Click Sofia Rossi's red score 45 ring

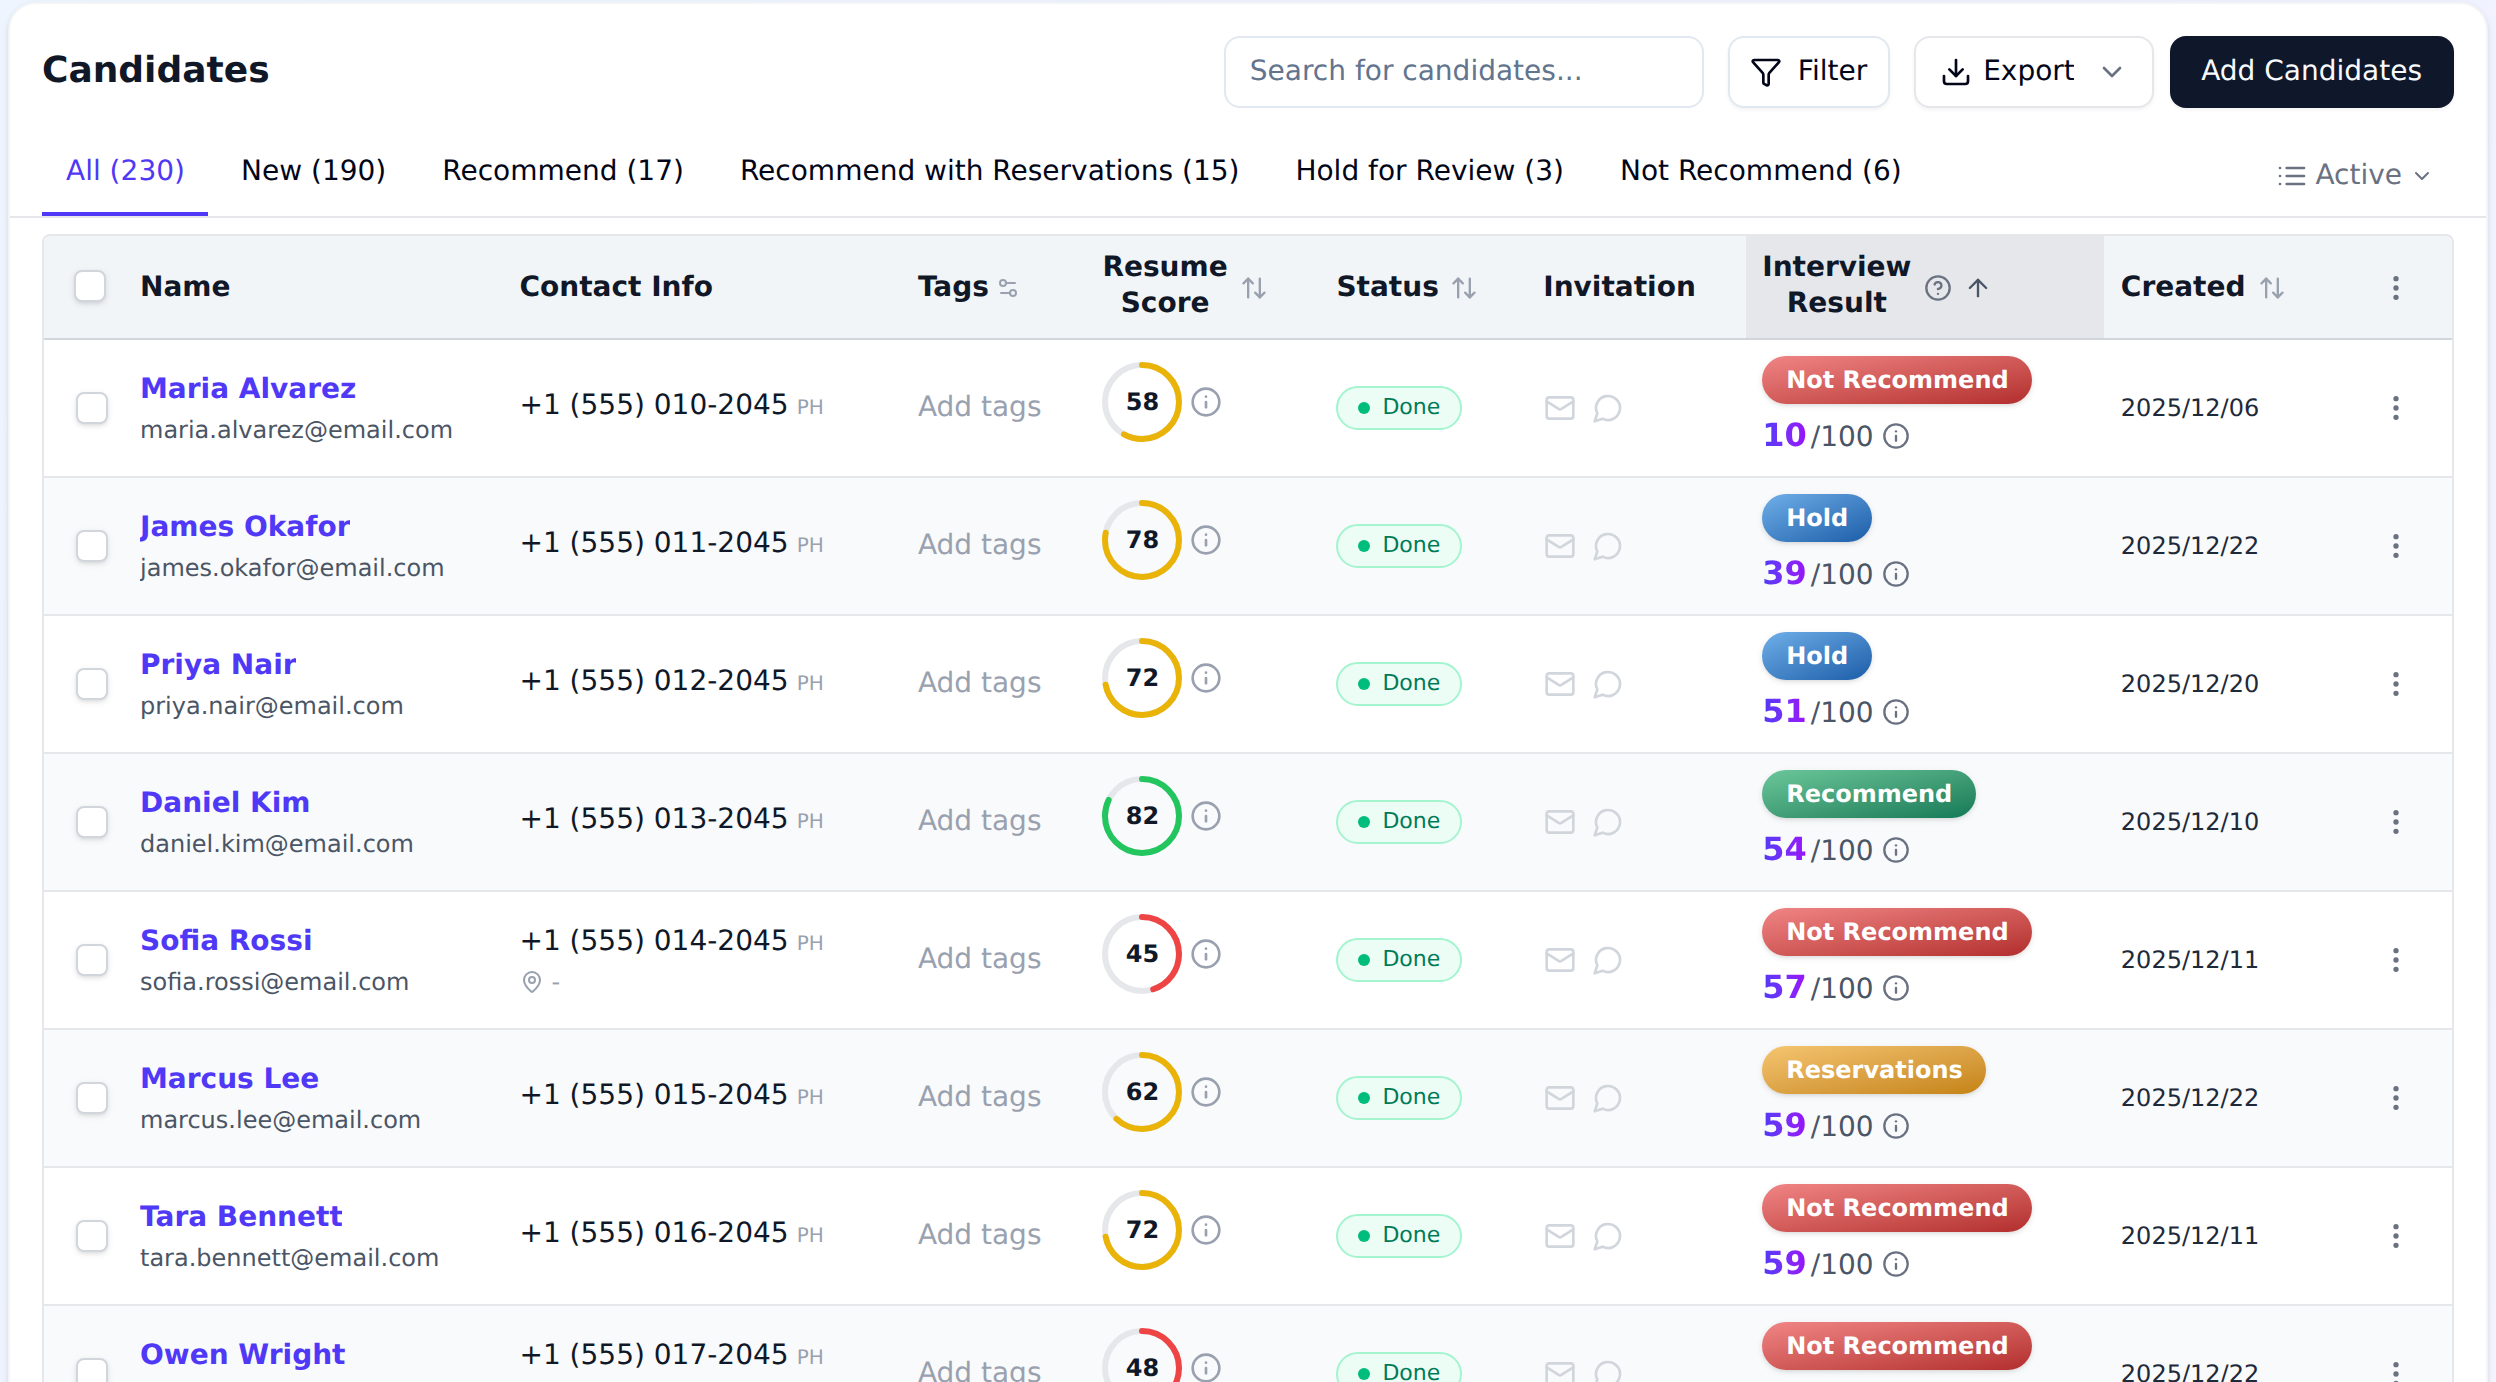pos(1142,954)
